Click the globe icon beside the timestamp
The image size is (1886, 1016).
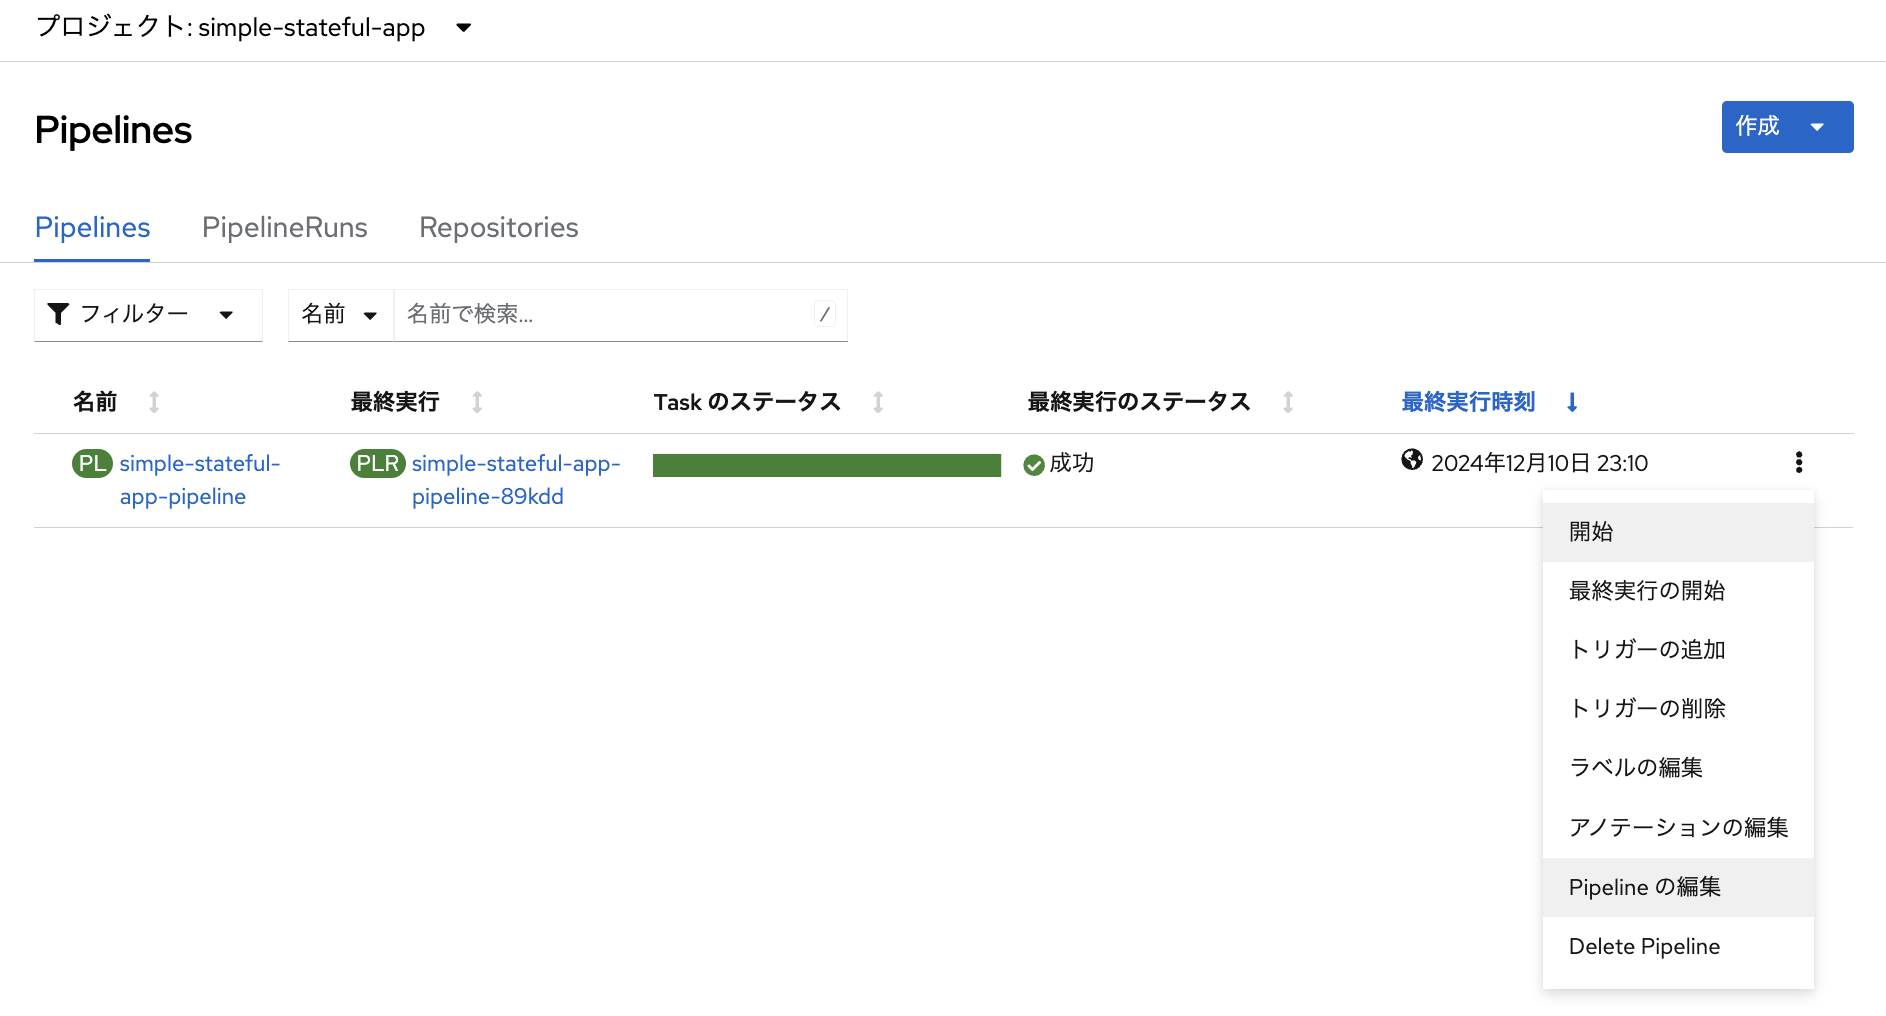click(x=1412, y=460)
